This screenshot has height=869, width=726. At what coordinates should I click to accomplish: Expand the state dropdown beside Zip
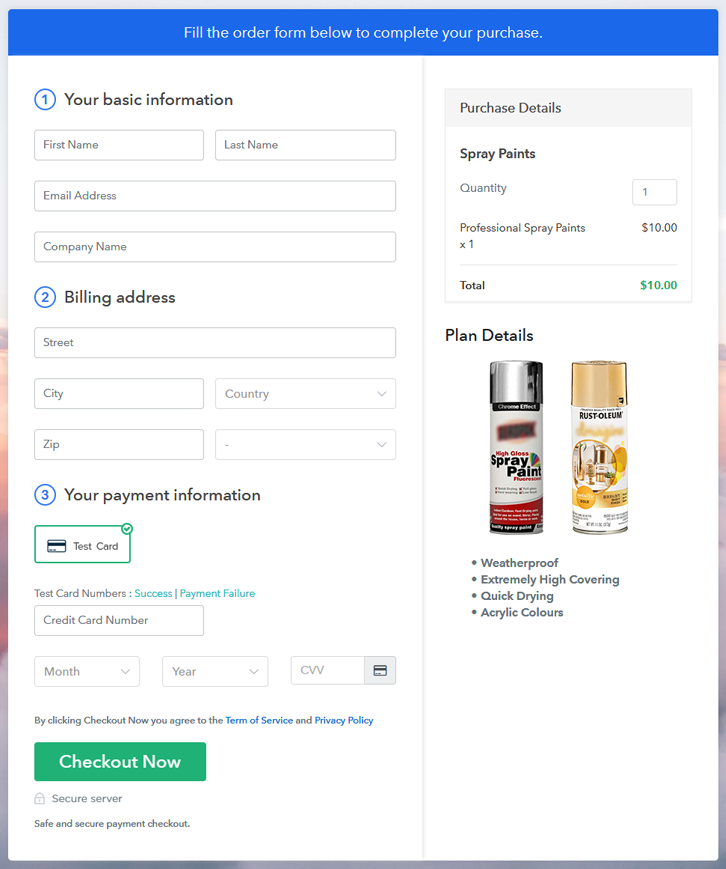coord(305,445)
